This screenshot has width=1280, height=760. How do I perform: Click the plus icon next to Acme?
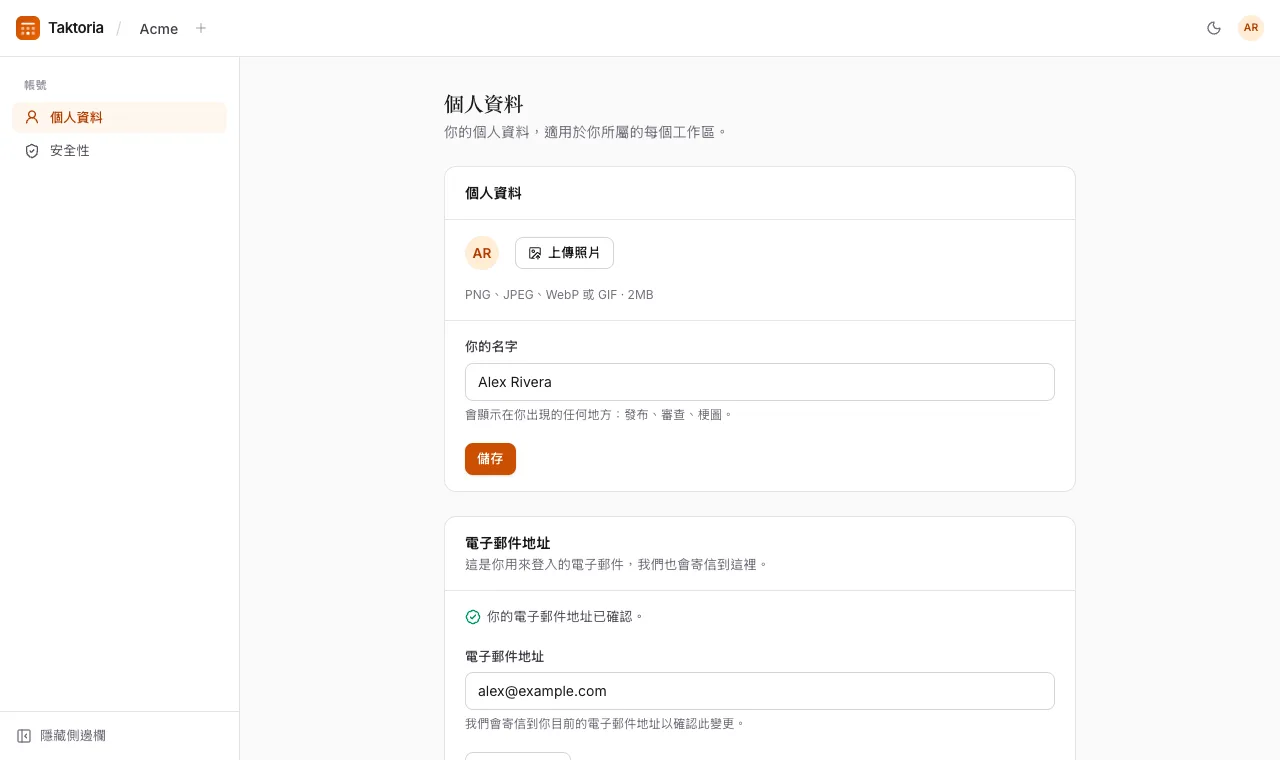(x=201, y=28)
